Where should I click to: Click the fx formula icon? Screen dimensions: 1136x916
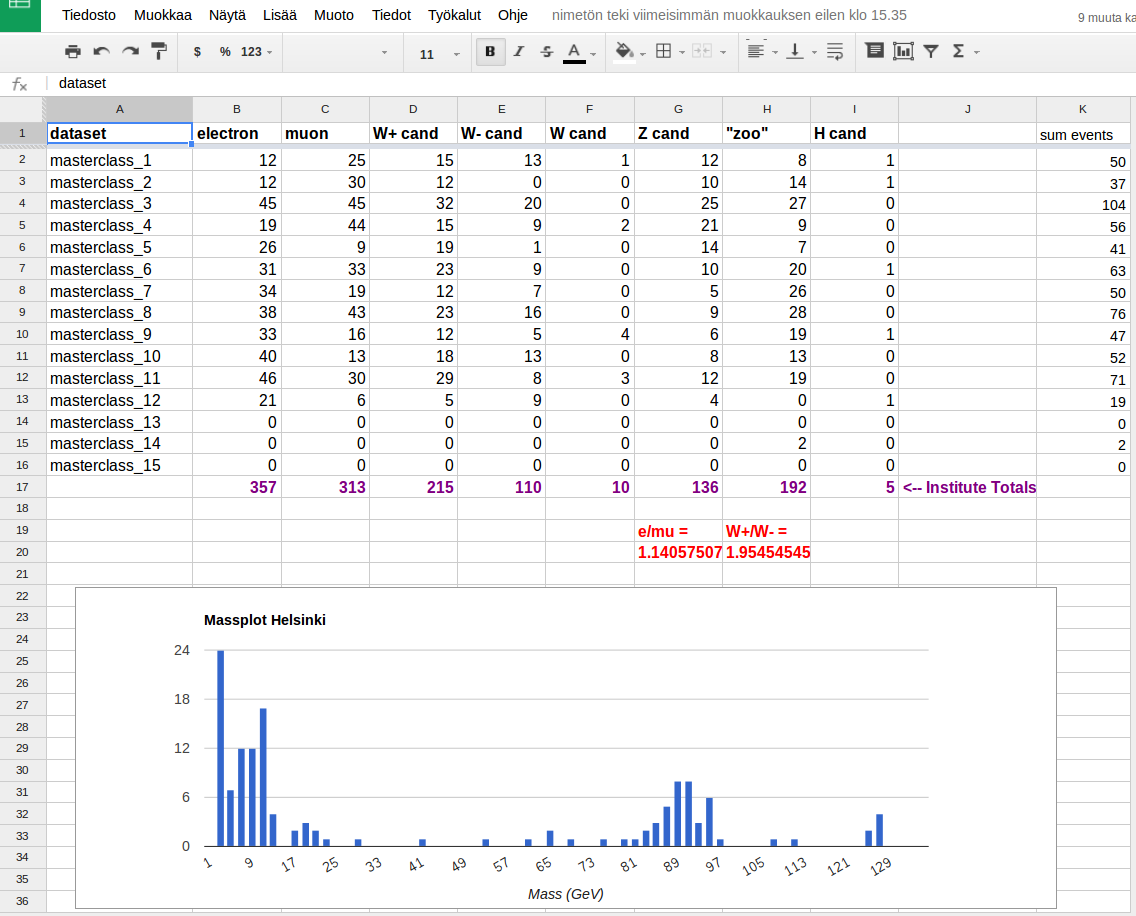click(20, 84)
